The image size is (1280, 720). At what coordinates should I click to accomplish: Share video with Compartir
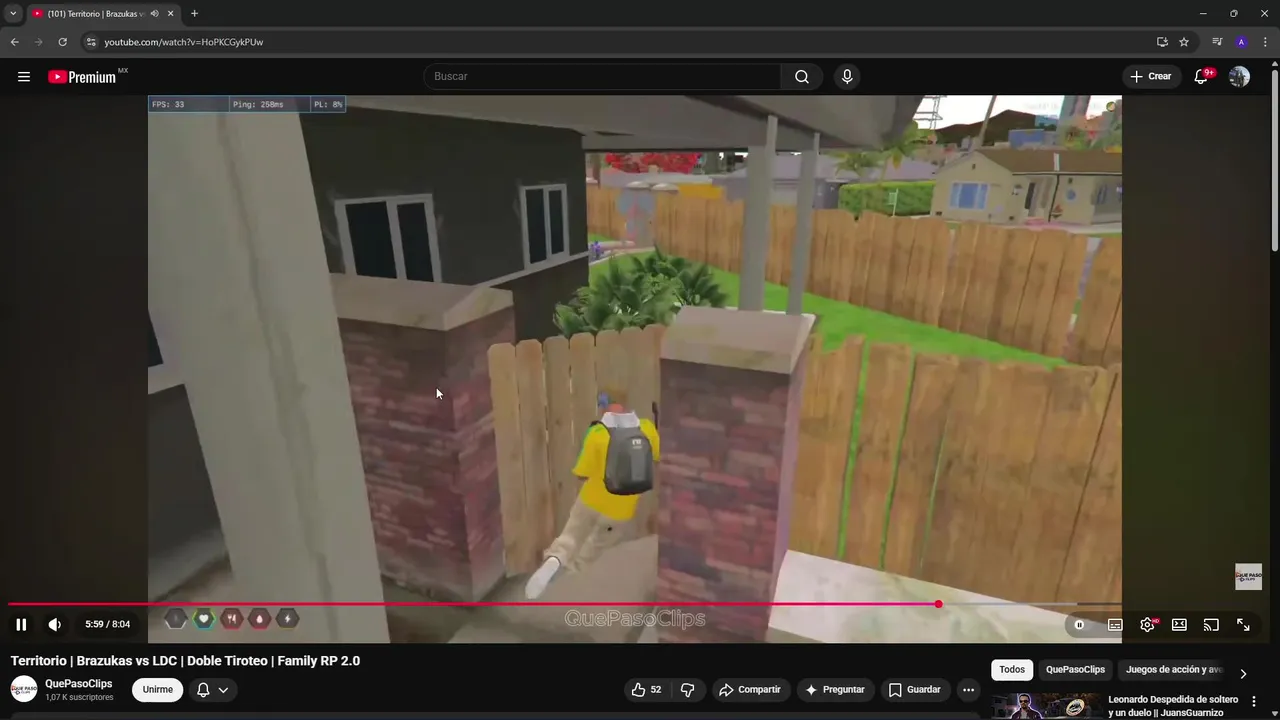point(750,689)
